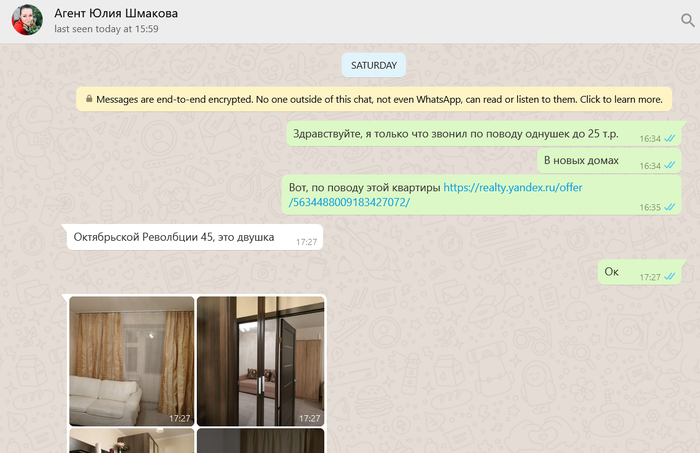Click contact name Агент Юлия Шмакова
700x453 pixels.
[x=116, y=13]
